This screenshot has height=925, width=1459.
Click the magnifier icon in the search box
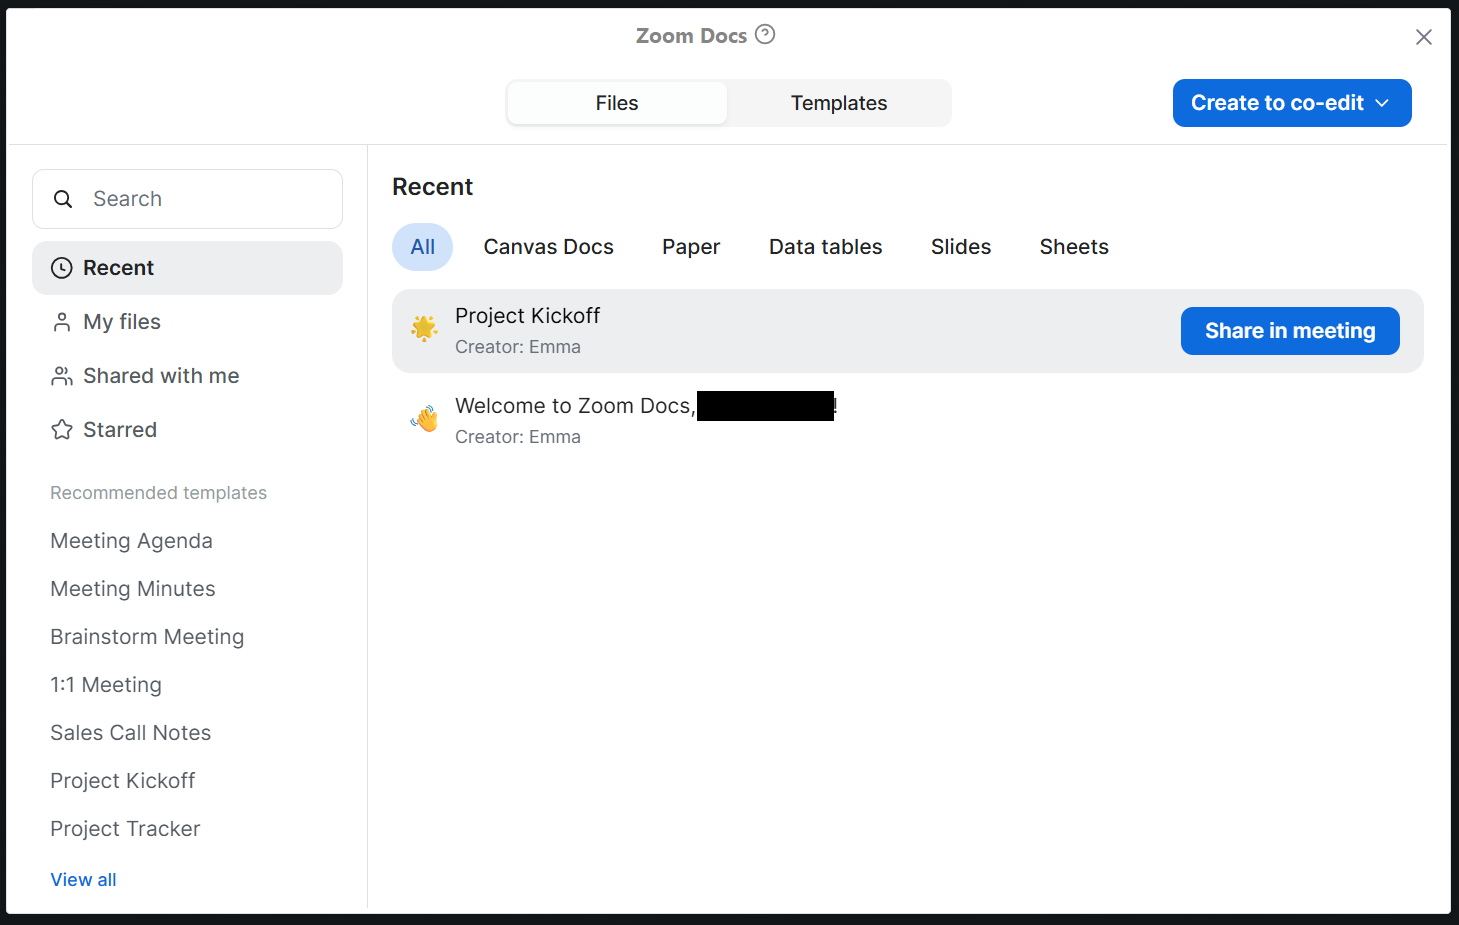[63, 199]
